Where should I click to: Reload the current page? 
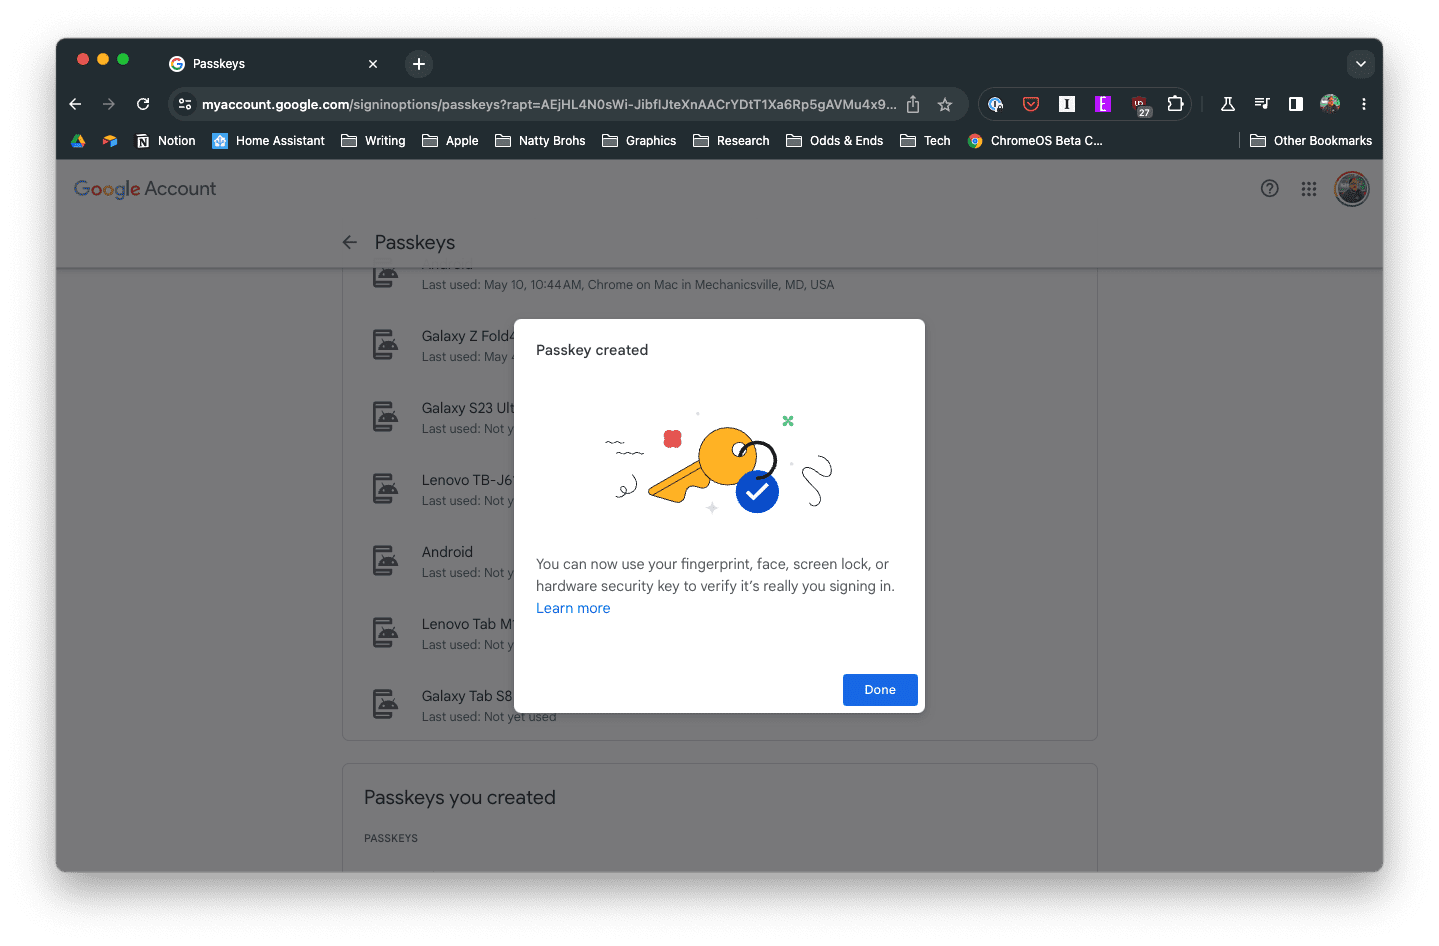[143, 104]
